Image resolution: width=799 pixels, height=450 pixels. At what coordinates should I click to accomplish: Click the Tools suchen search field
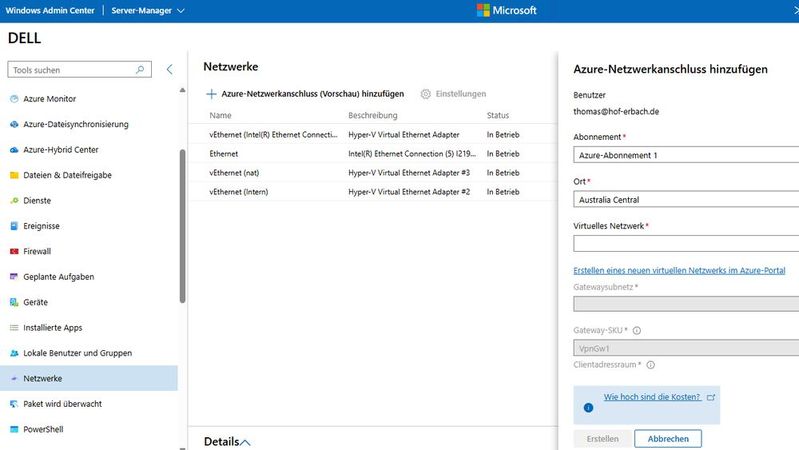pyautogui.click(x=79, y=70)
